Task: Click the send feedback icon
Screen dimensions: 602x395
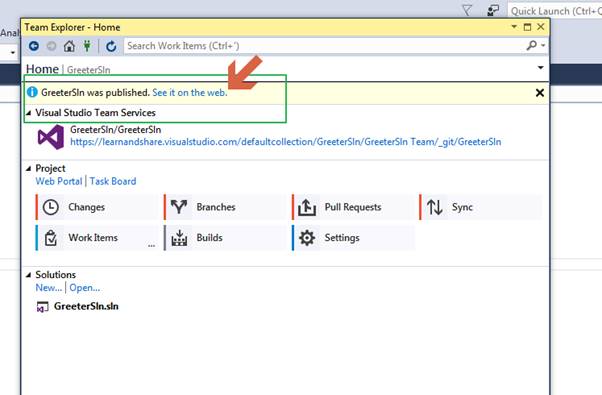Action: 493,10
